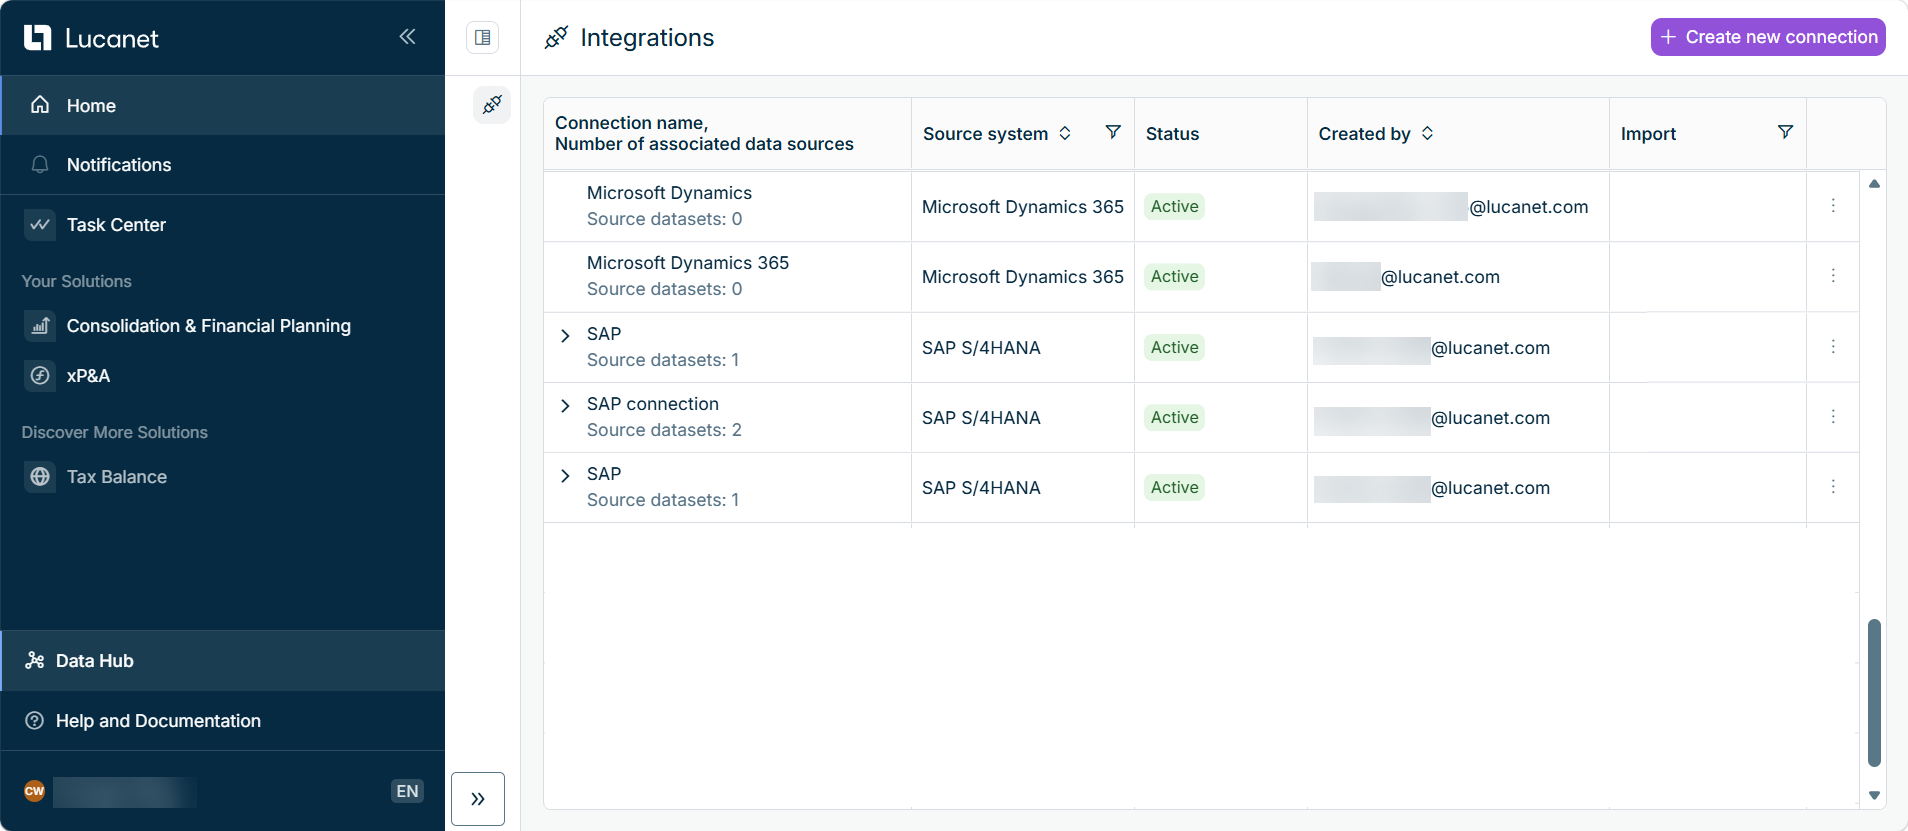Filter the Source system column
Image resolution: width=1908 pixels, height=831 pixels.
pyautogui.click(x=1113, y=132)
